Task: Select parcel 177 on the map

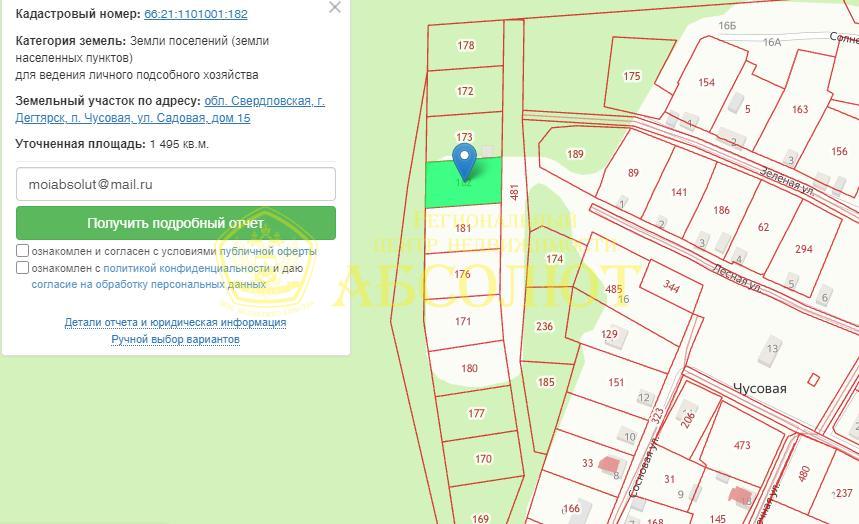Action: [476, 413]
